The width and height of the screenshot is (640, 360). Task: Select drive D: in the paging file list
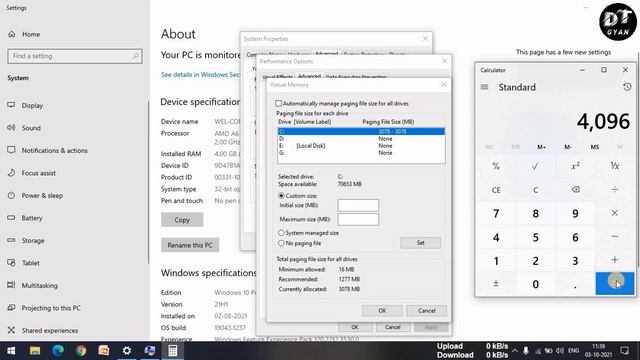pyautogui.click(x=361, y=139)
